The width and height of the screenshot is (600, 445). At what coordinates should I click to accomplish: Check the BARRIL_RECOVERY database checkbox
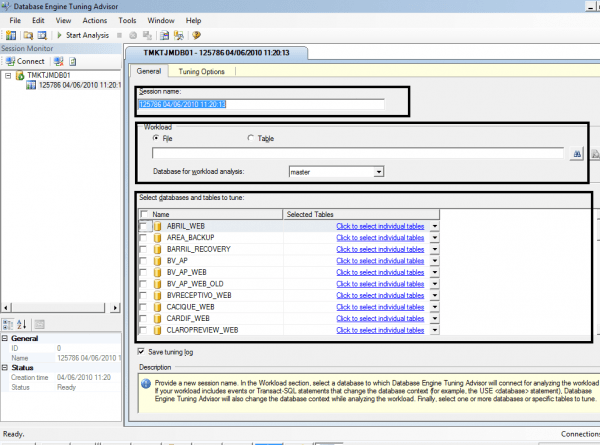point(143,249)
